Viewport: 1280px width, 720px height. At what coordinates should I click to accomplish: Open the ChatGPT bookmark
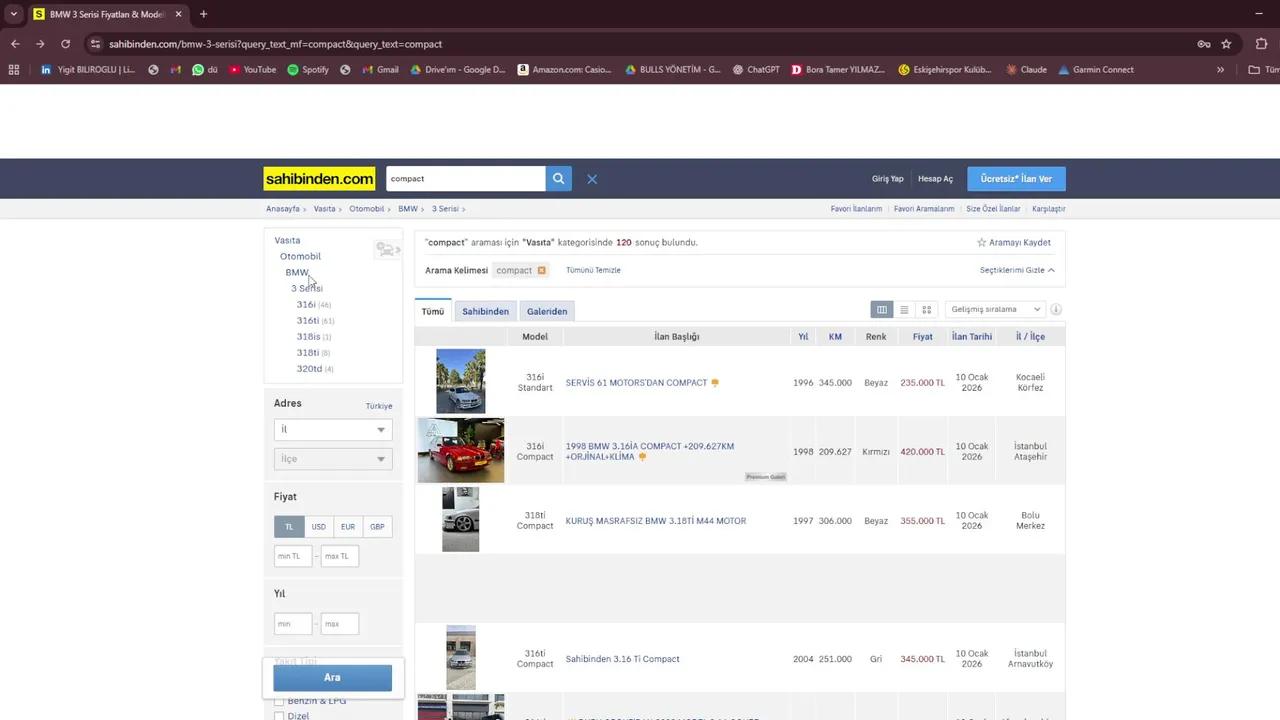tap(756, 70)
